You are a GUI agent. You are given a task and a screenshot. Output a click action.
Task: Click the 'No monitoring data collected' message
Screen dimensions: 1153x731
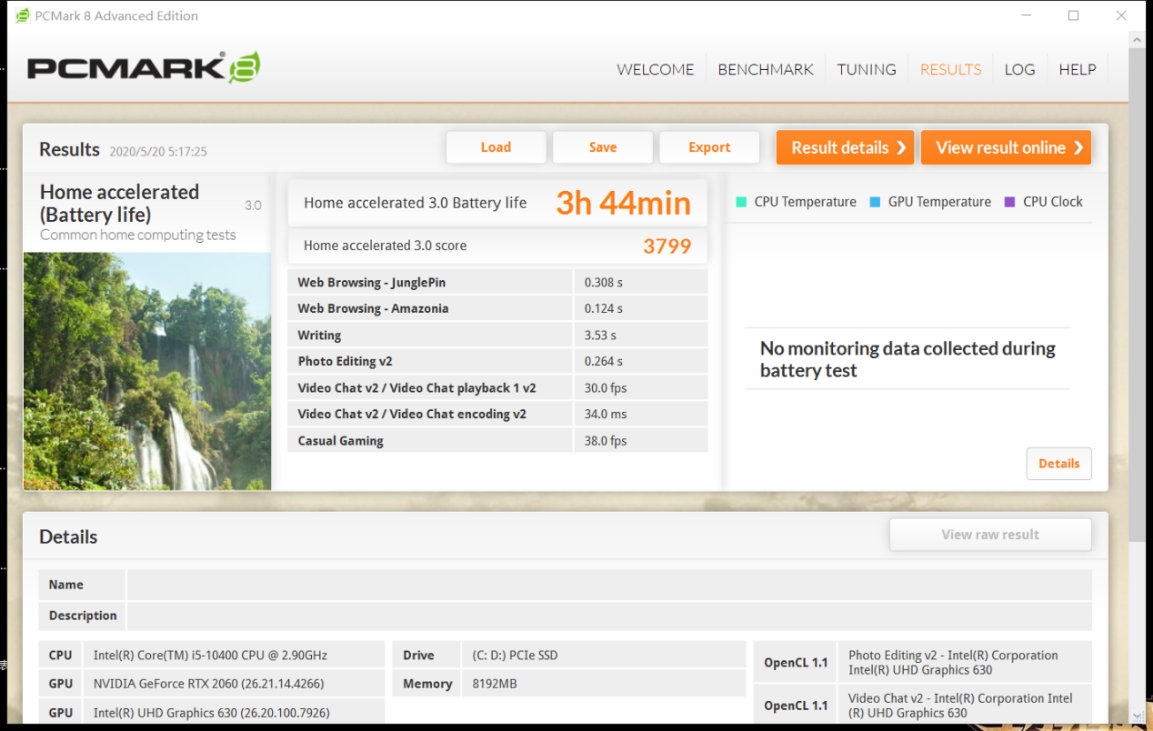click(907, 359)
